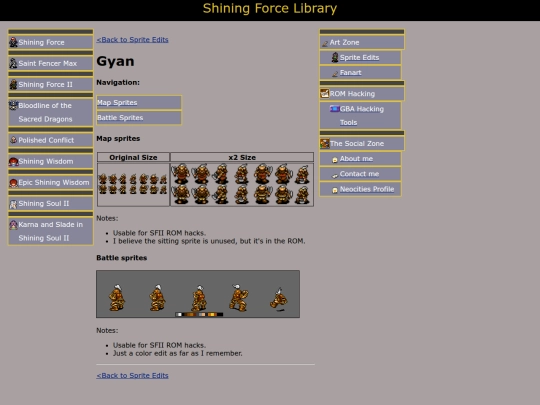Open GBA Hacking Tools link
The width and height of the screenshot is (540, 405).
362,115
